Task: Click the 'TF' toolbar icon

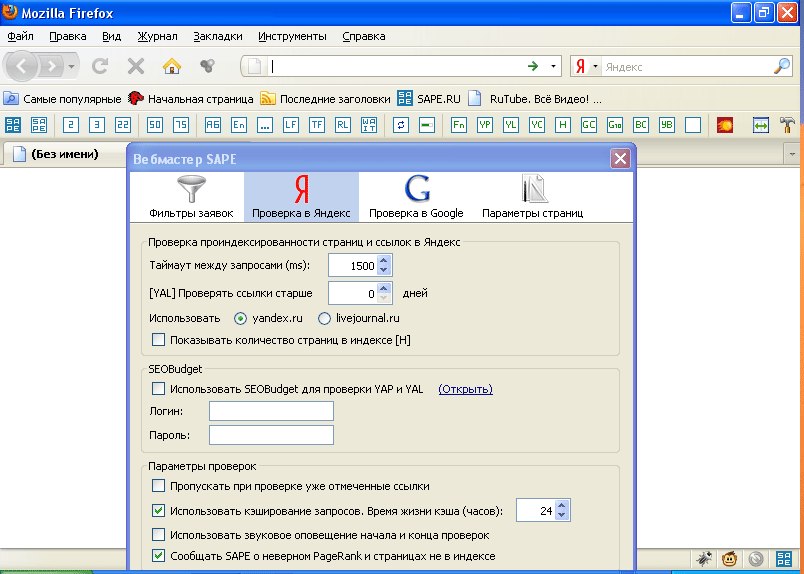Action: [317, 125]
